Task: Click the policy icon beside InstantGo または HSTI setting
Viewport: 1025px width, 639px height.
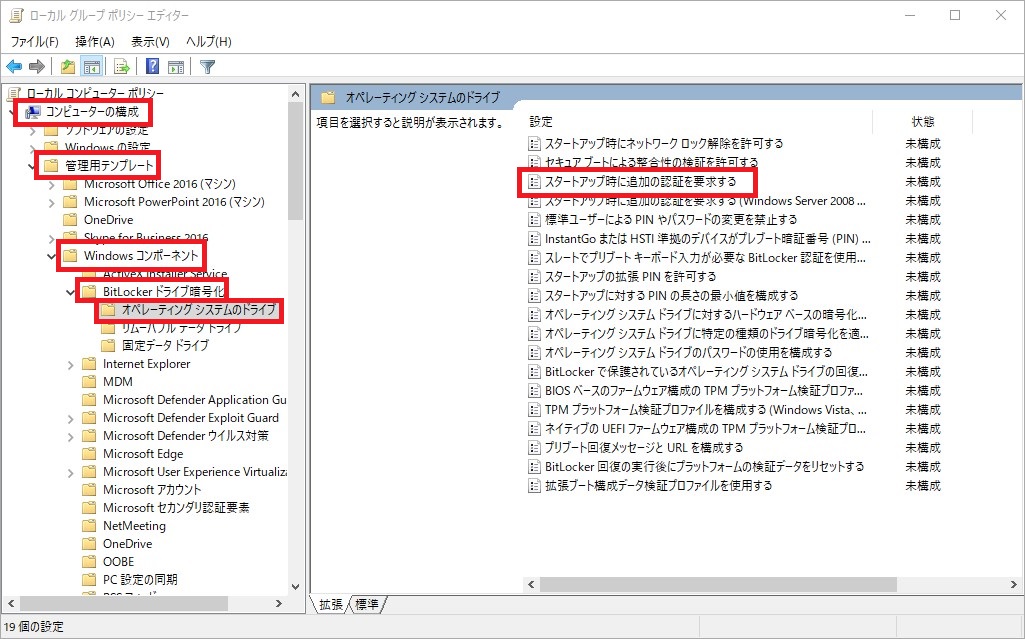Action: click(534, 239)
